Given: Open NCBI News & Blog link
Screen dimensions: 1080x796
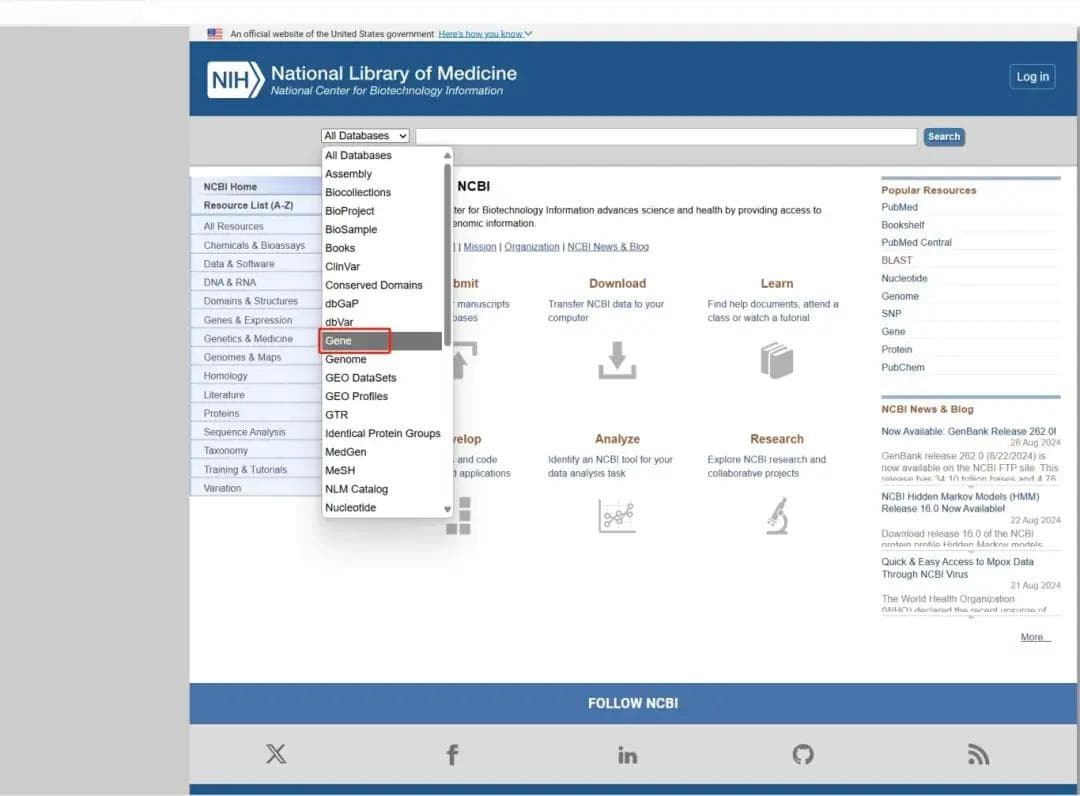Looking at the screenshot, I should pos(608,247).
